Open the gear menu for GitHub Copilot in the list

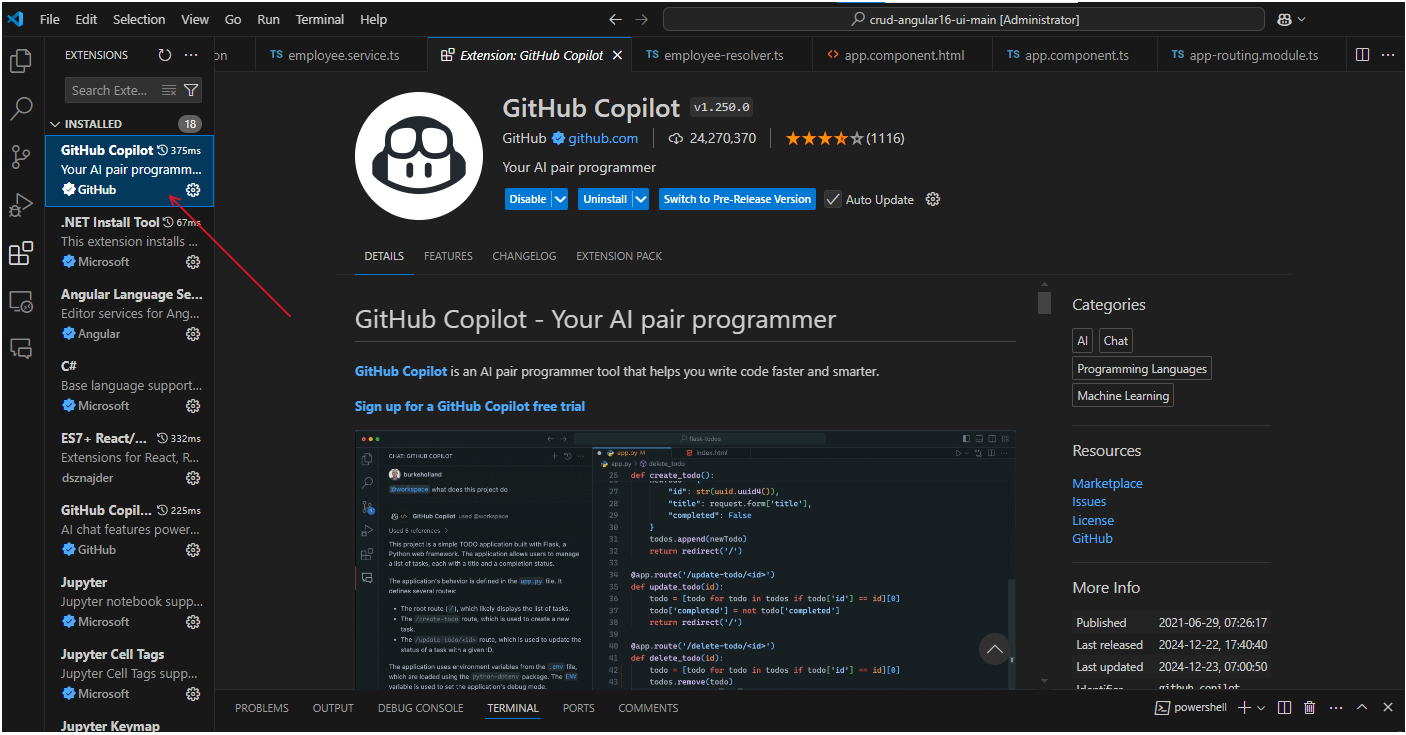pos(193,190)
